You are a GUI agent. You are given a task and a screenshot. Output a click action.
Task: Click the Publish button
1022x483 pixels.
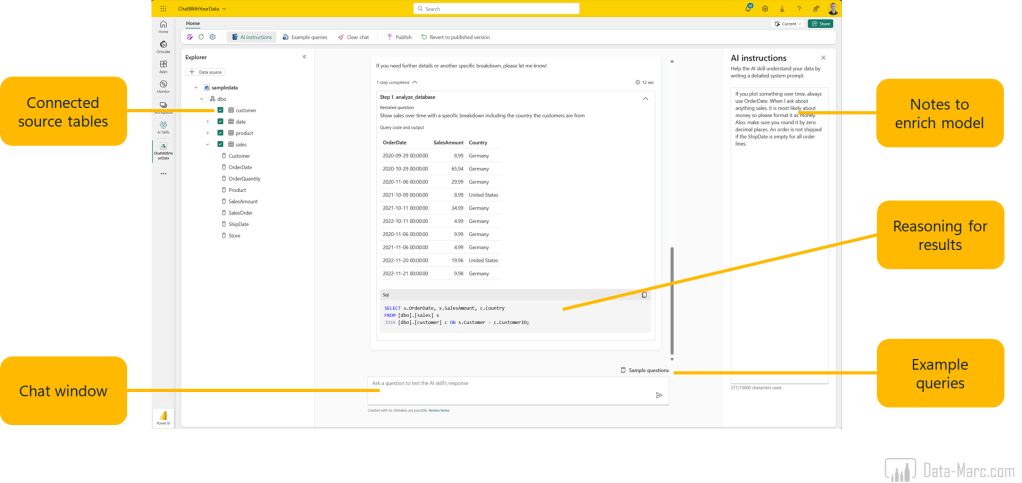(398, 37)
